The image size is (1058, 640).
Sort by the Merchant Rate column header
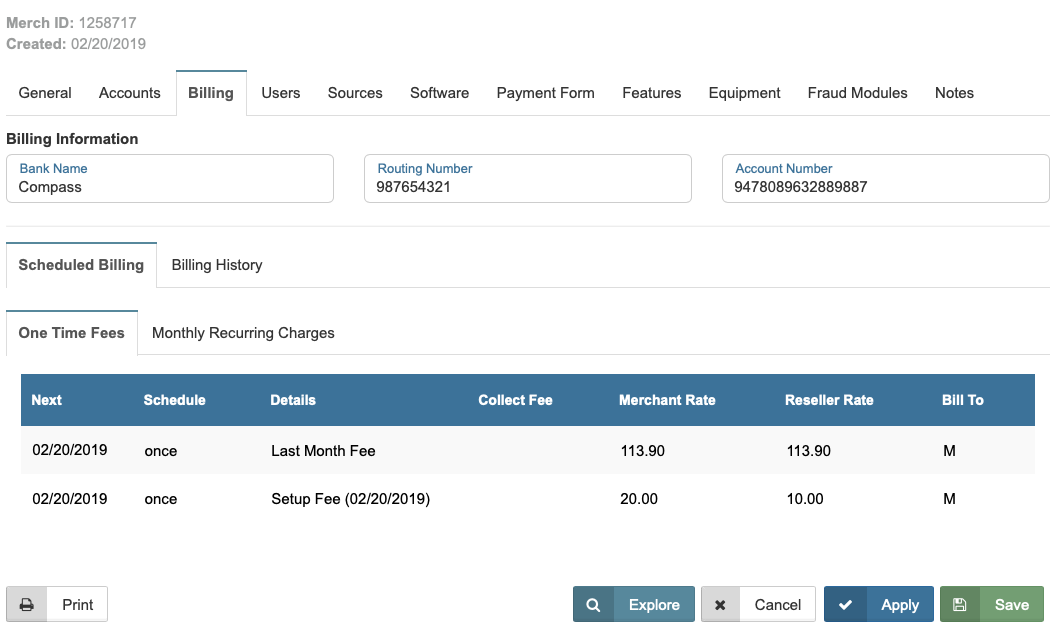pyautogui.click(x=667, y=400)
